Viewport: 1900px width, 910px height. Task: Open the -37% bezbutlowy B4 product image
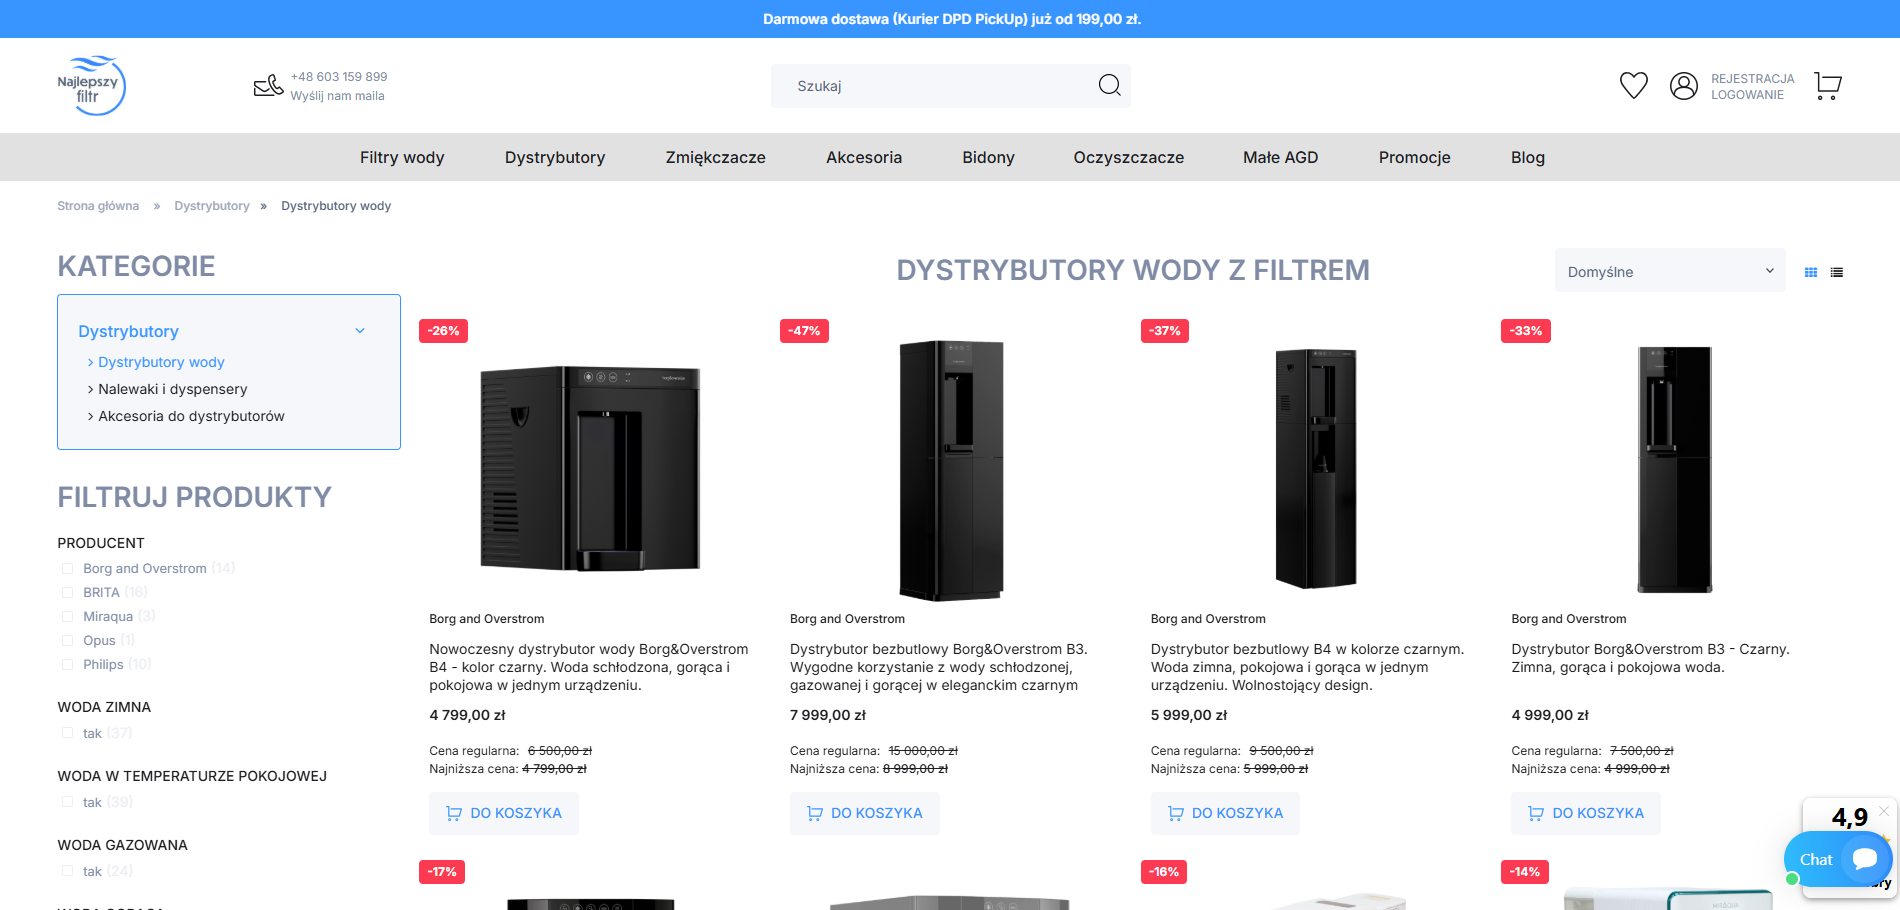1315,468
